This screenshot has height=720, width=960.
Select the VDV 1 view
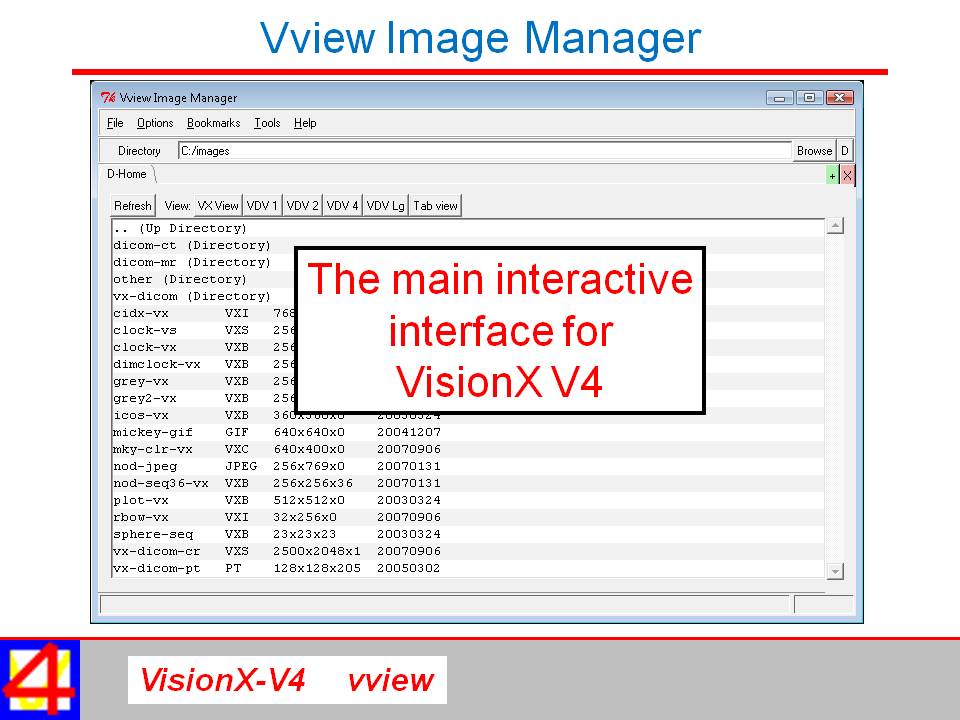(x=261, y=205)
